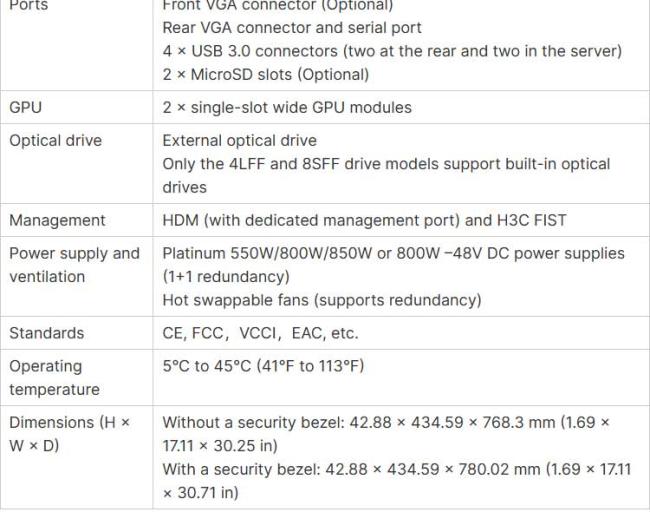Click the Platinum 550W/800W/850W power supplies line
650x512 pixels.
(x=393, y=265)
